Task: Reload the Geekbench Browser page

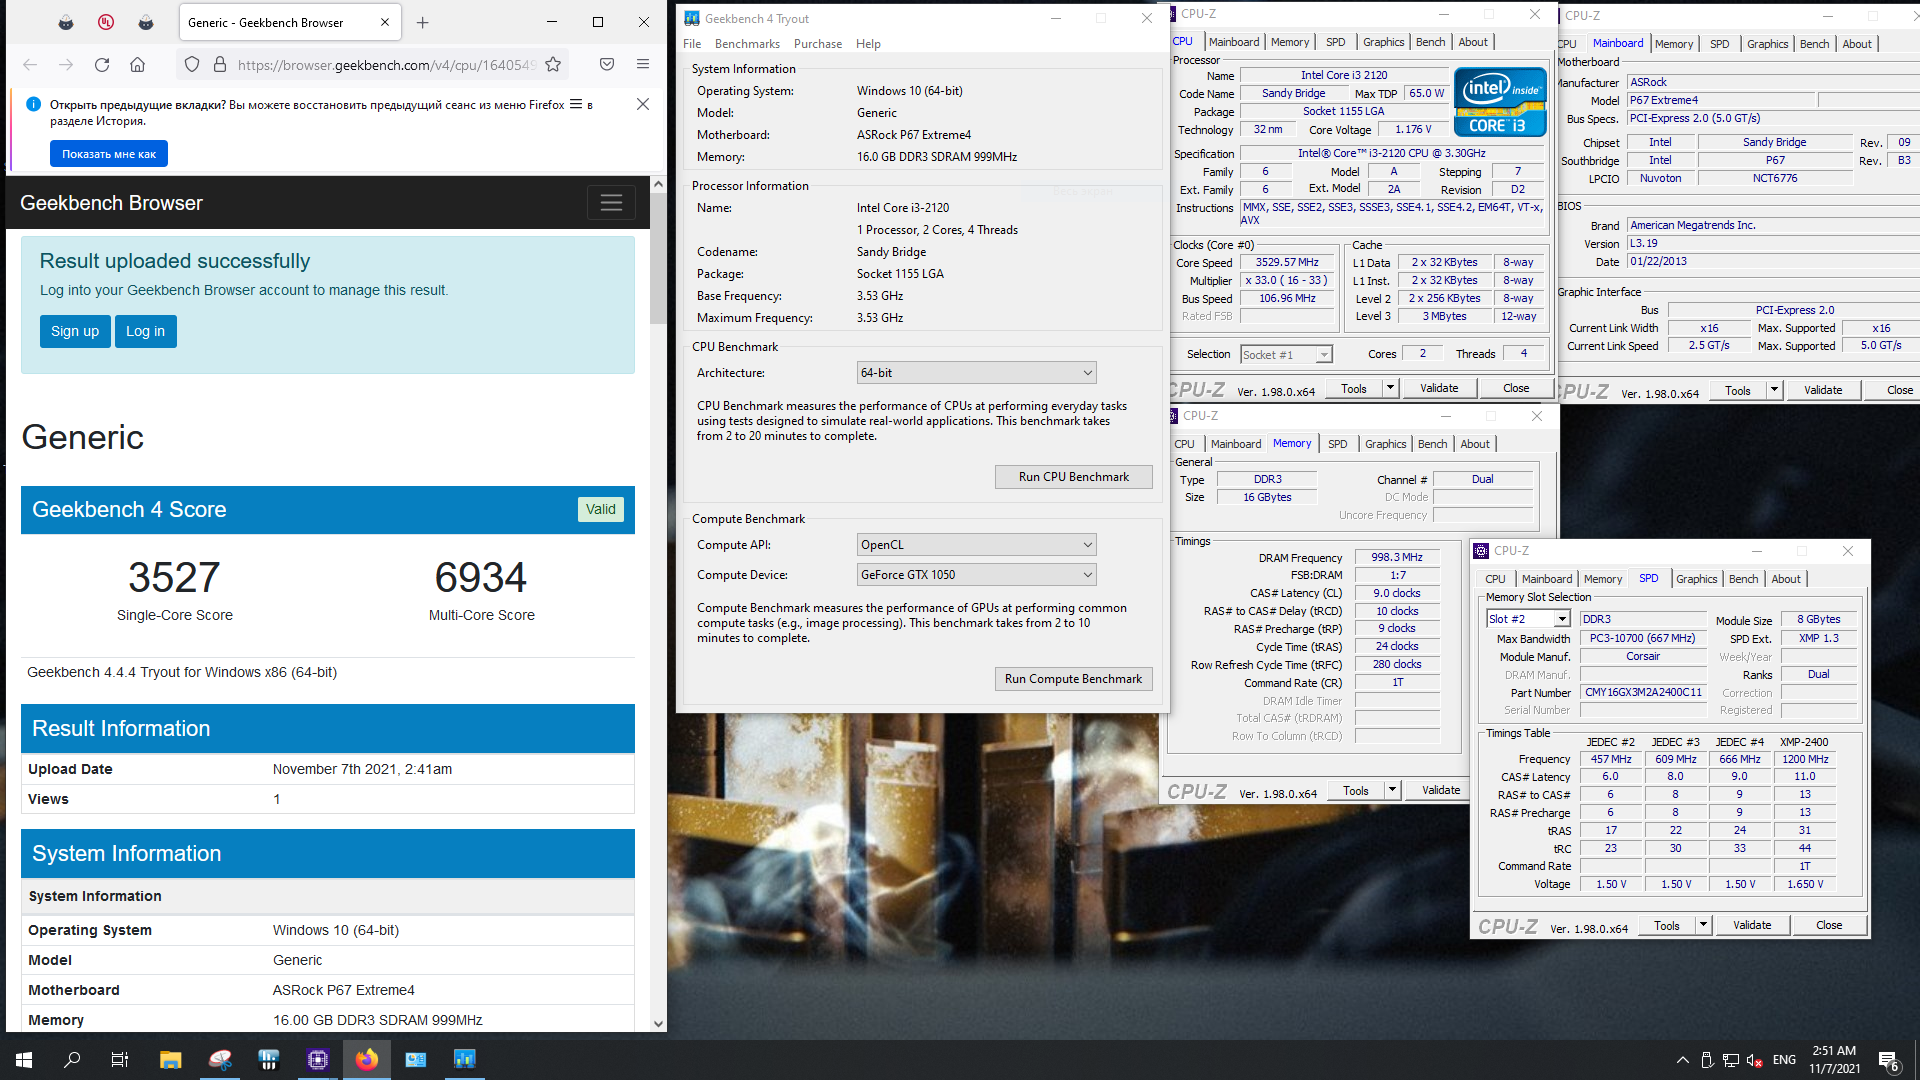Action: point(102,65)
